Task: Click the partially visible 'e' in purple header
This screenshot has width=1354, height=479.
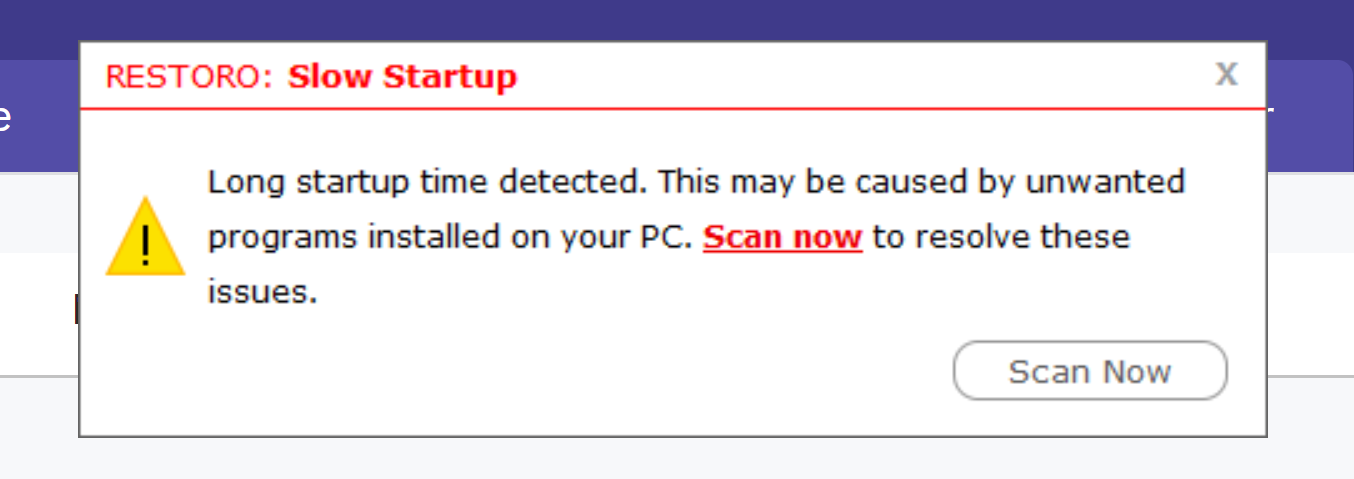Action: (x=5, y=117)
